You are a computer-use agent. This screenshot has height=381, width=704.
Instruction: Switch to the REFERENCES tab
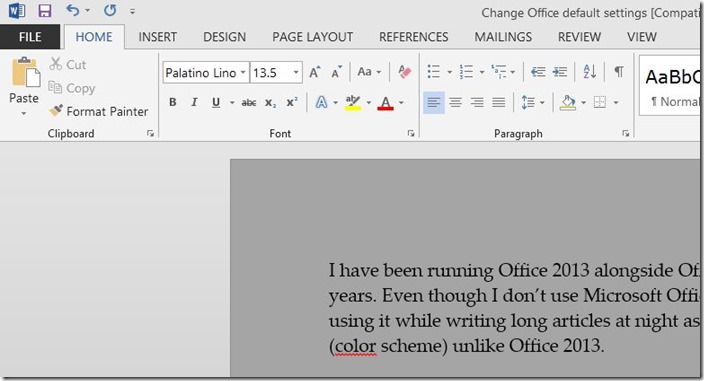414,37
